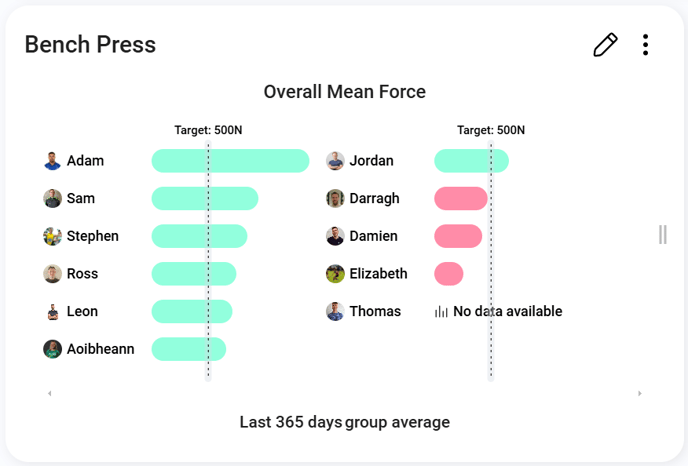Click Aoibheann's profile avatar

tap(53, 349)
